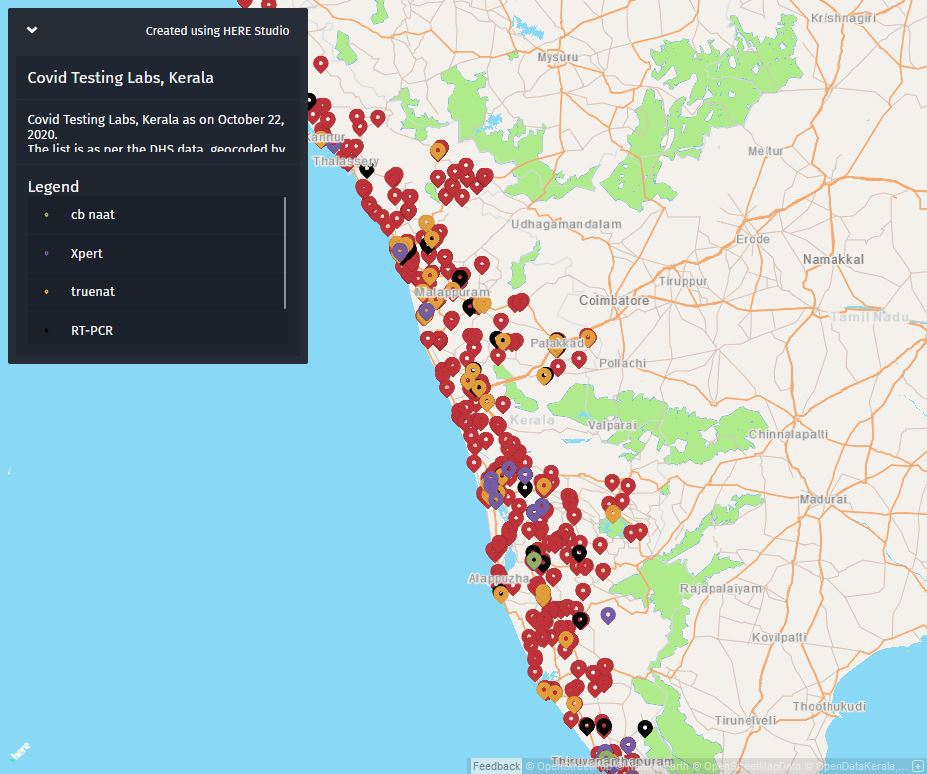This screenshot has width=927, height=774.
Task: Click the green marker above Alappuzha label
Action: pos(535,558)
